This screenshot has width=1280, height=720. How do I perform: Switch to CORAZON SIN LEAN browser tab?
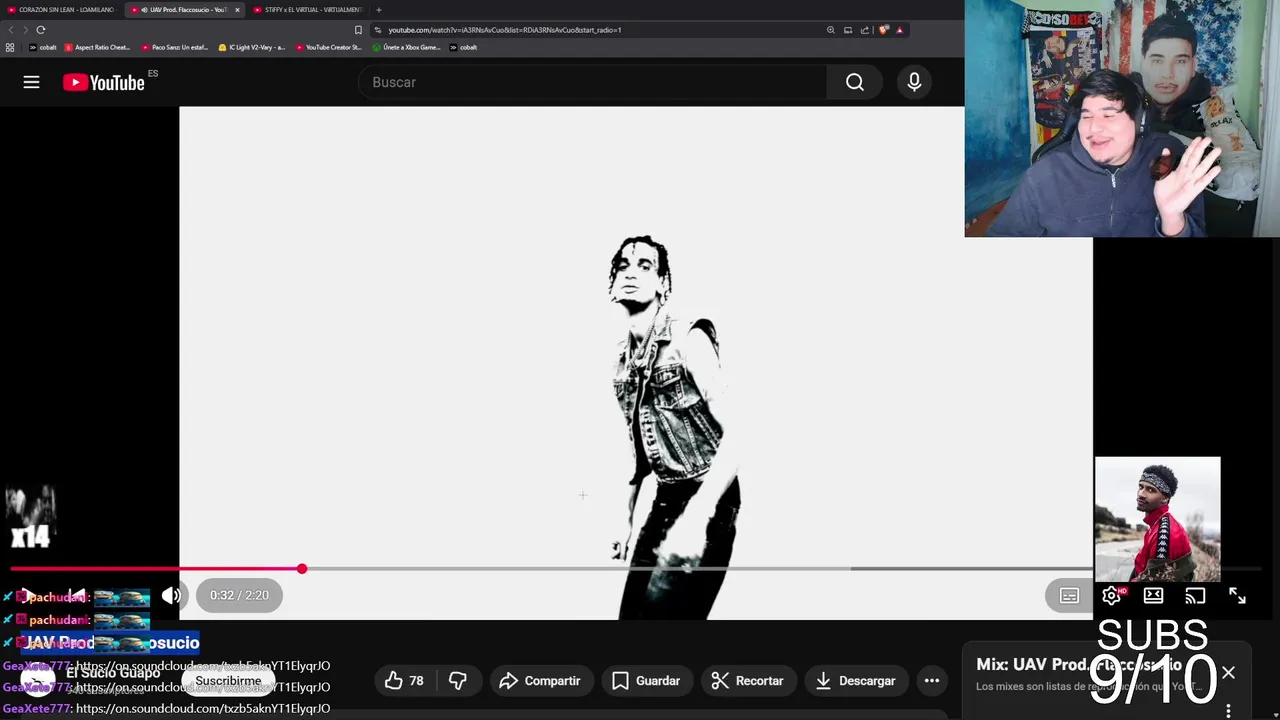point(60,10)
